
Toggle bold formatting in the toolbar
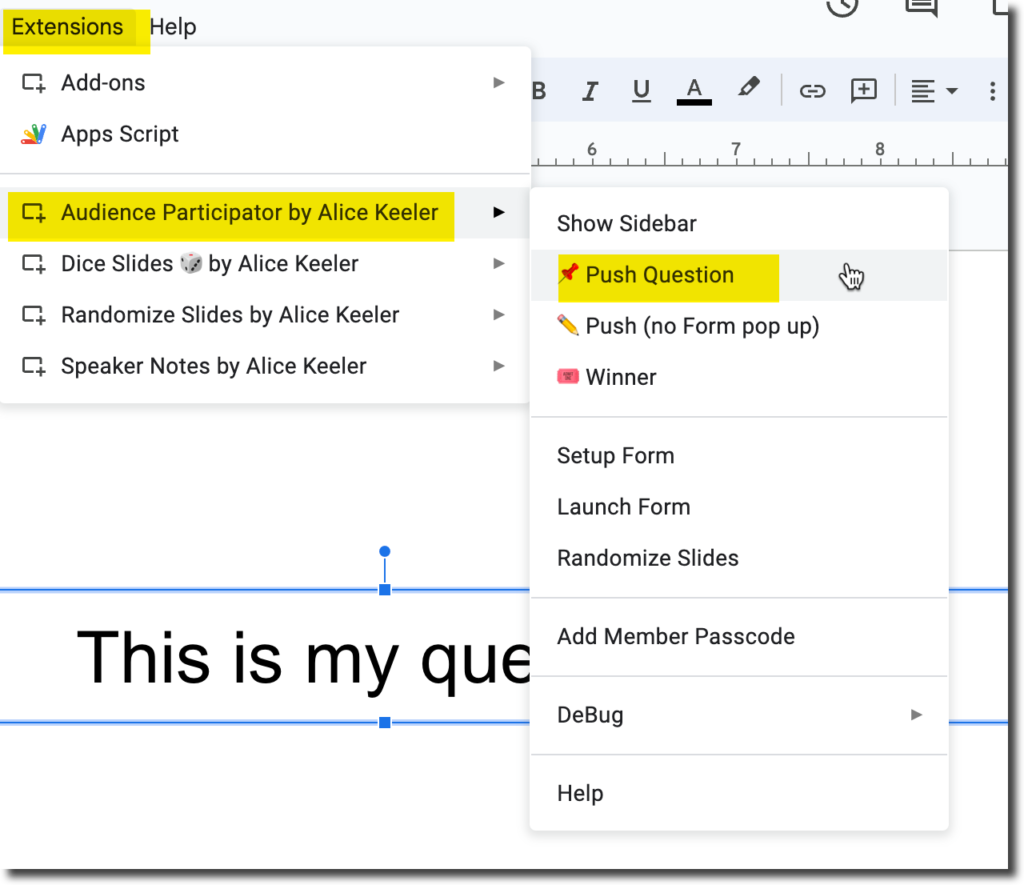539,91
